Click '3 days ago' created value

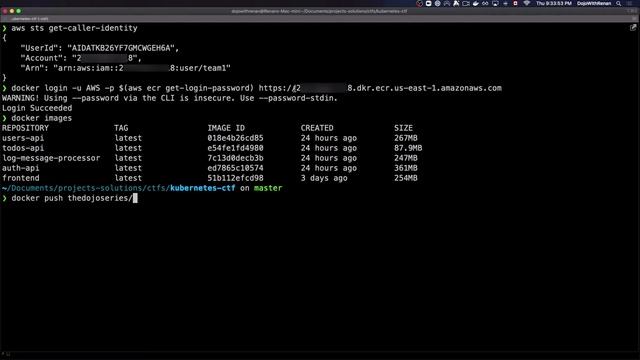pyautogui.click(x=324, y=178)
